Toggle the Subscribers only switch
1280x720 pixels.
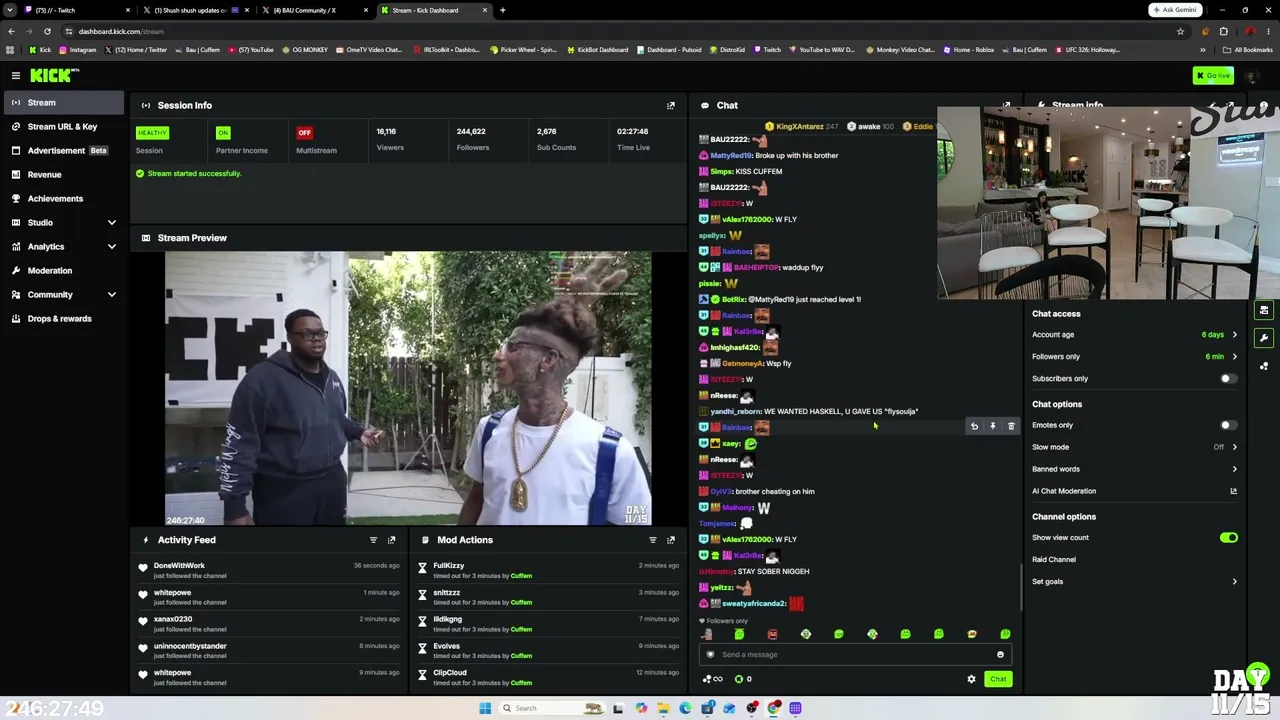tap(1228, 379)
